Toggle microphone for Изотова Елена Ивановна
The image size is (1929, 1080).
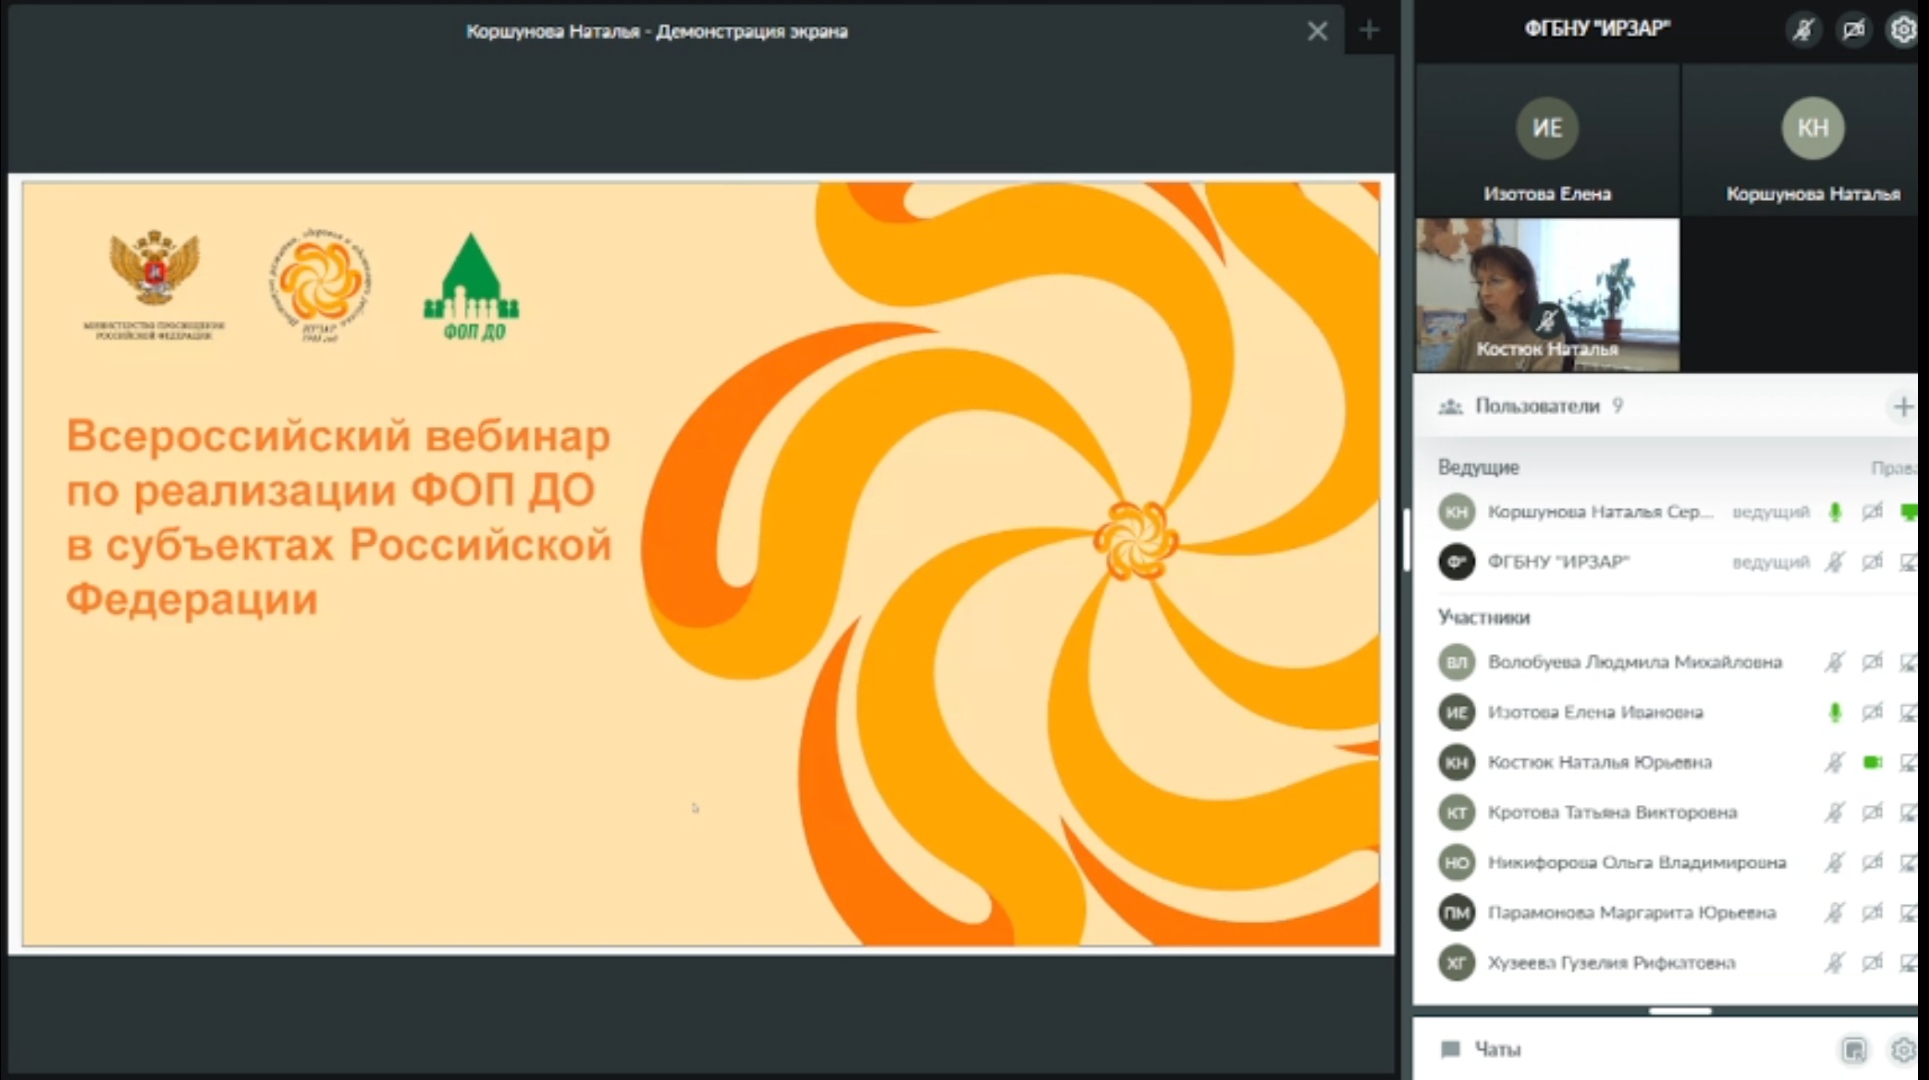(1835, 712)
